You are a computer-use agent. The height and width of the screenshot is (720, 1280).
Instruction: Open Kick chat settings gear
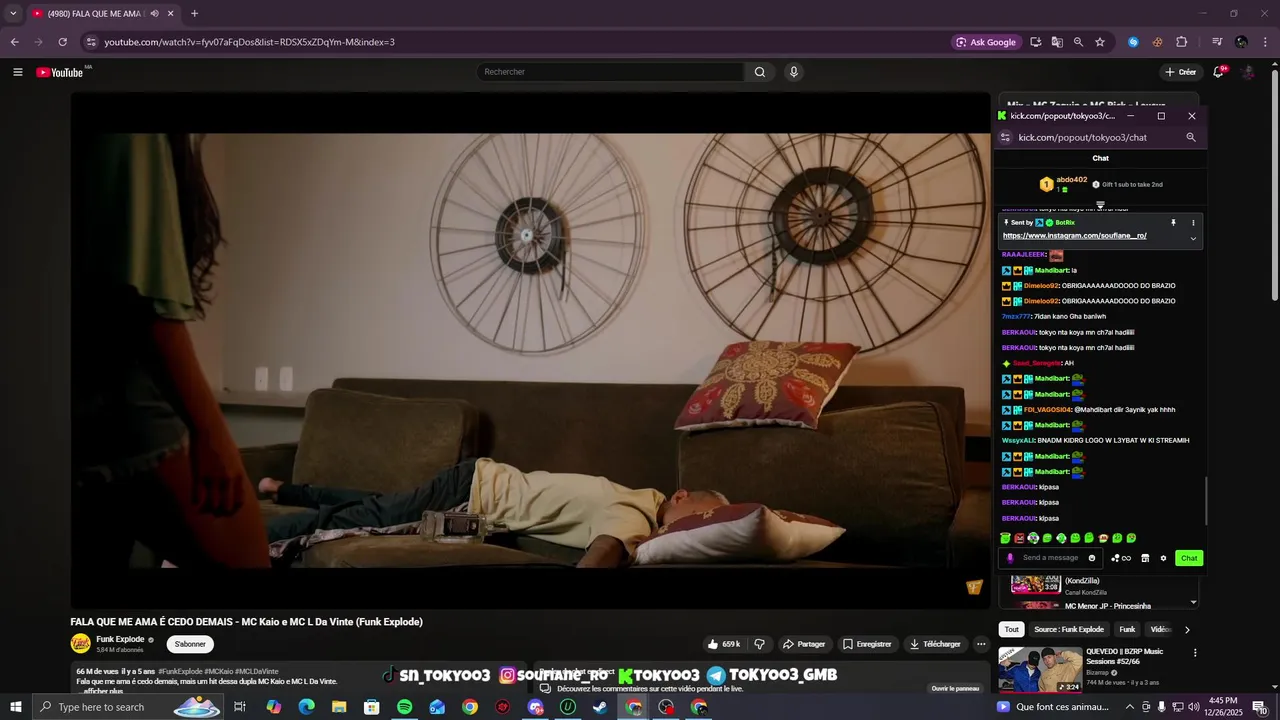(1163, 558)
